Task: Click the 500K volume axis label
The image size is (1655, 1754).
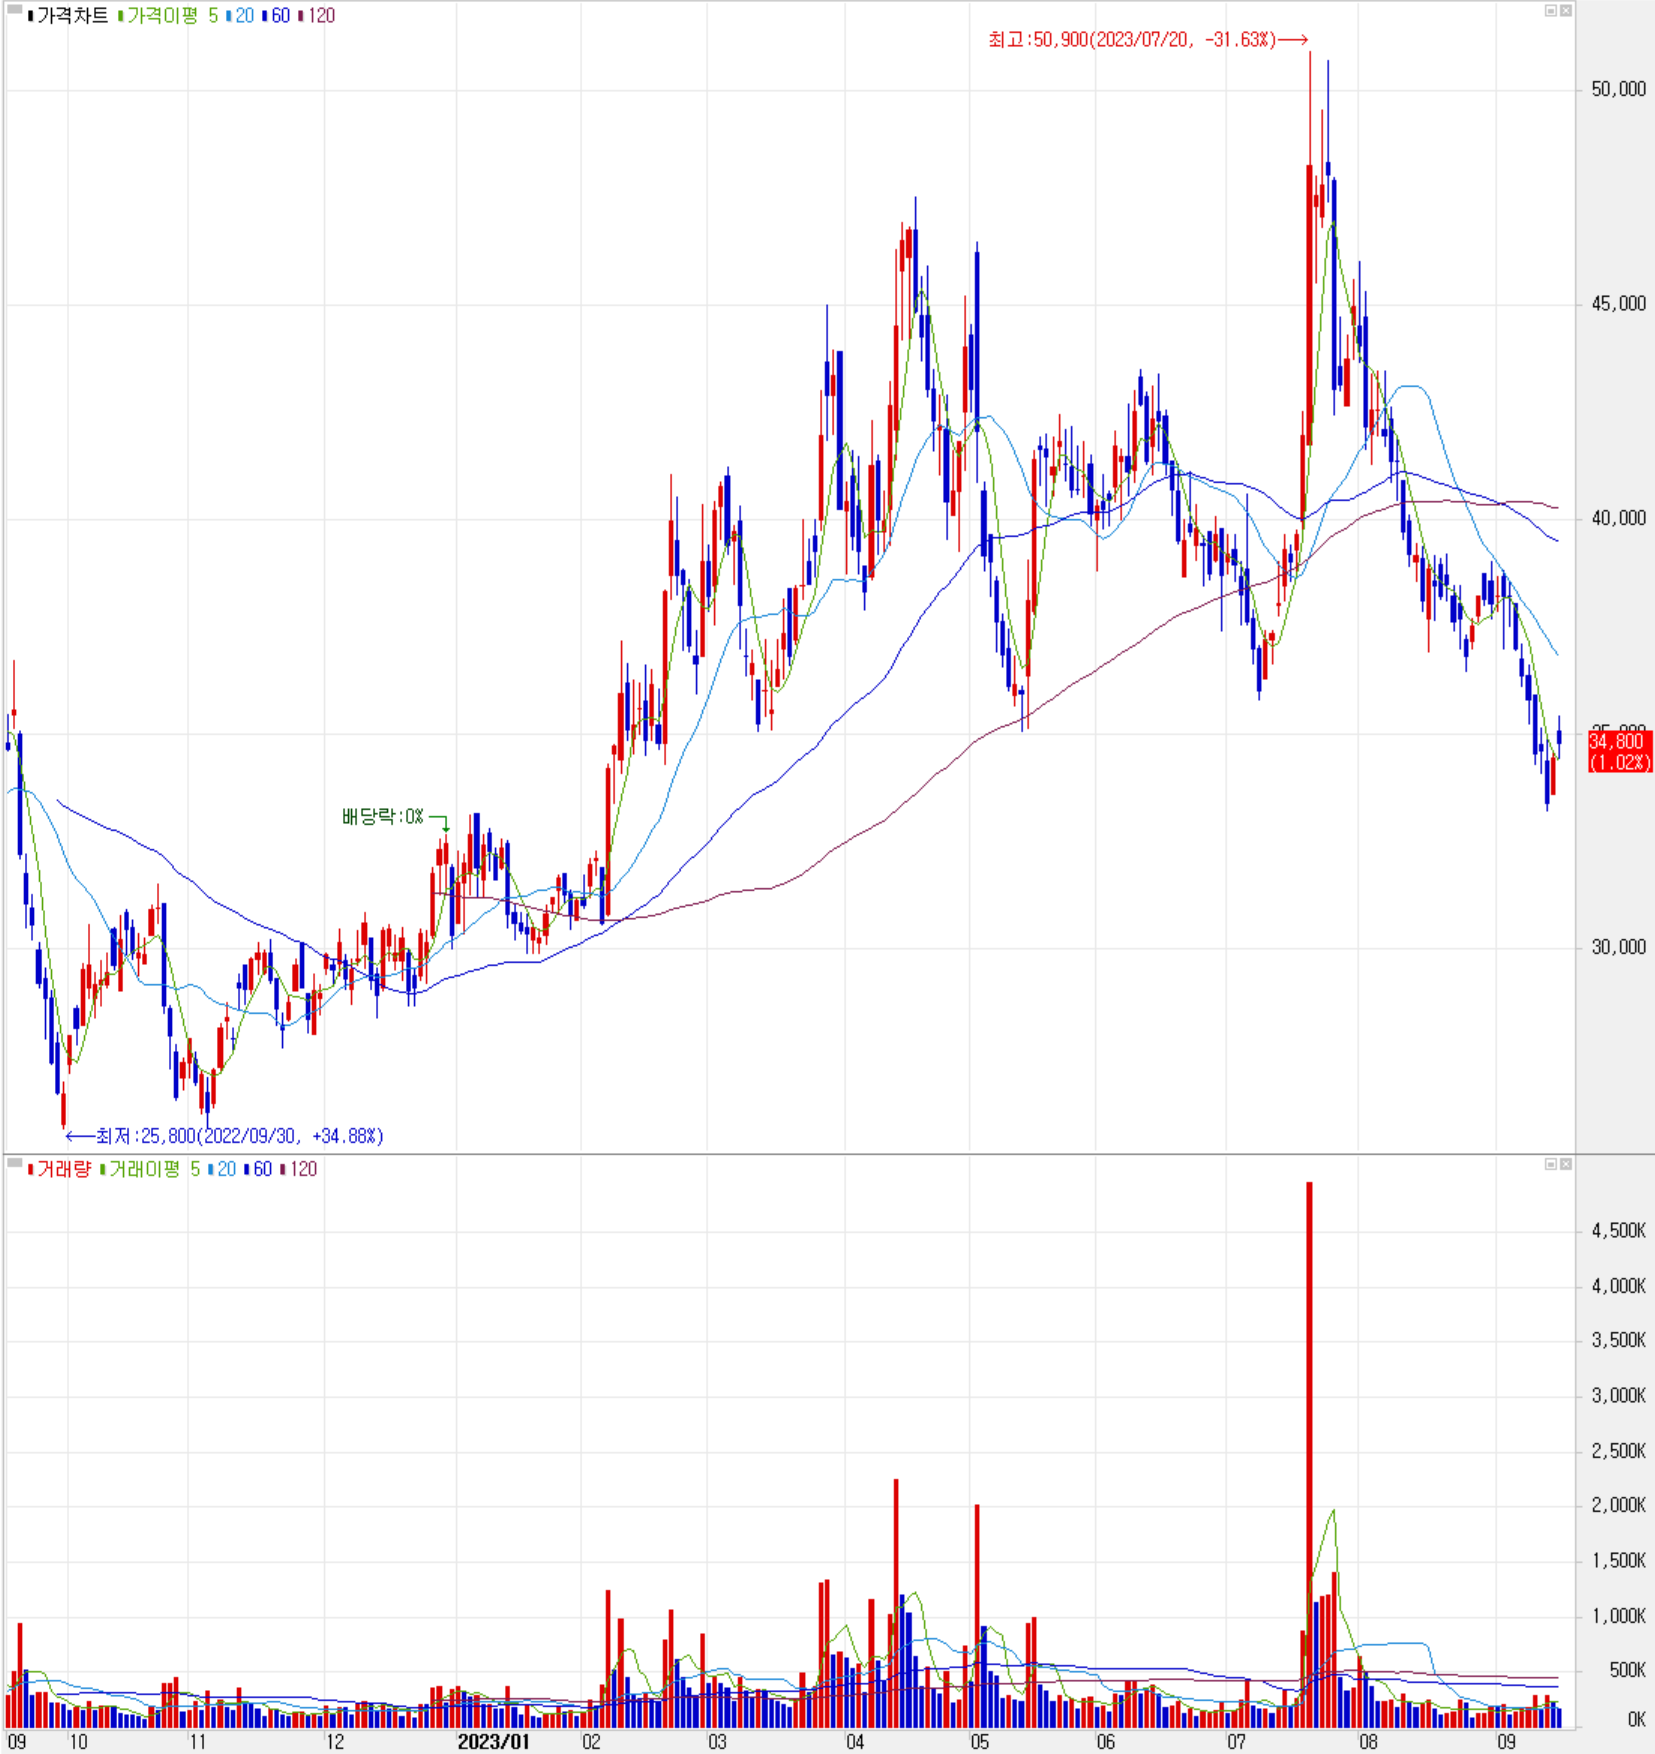Action: (1627, 1670)
